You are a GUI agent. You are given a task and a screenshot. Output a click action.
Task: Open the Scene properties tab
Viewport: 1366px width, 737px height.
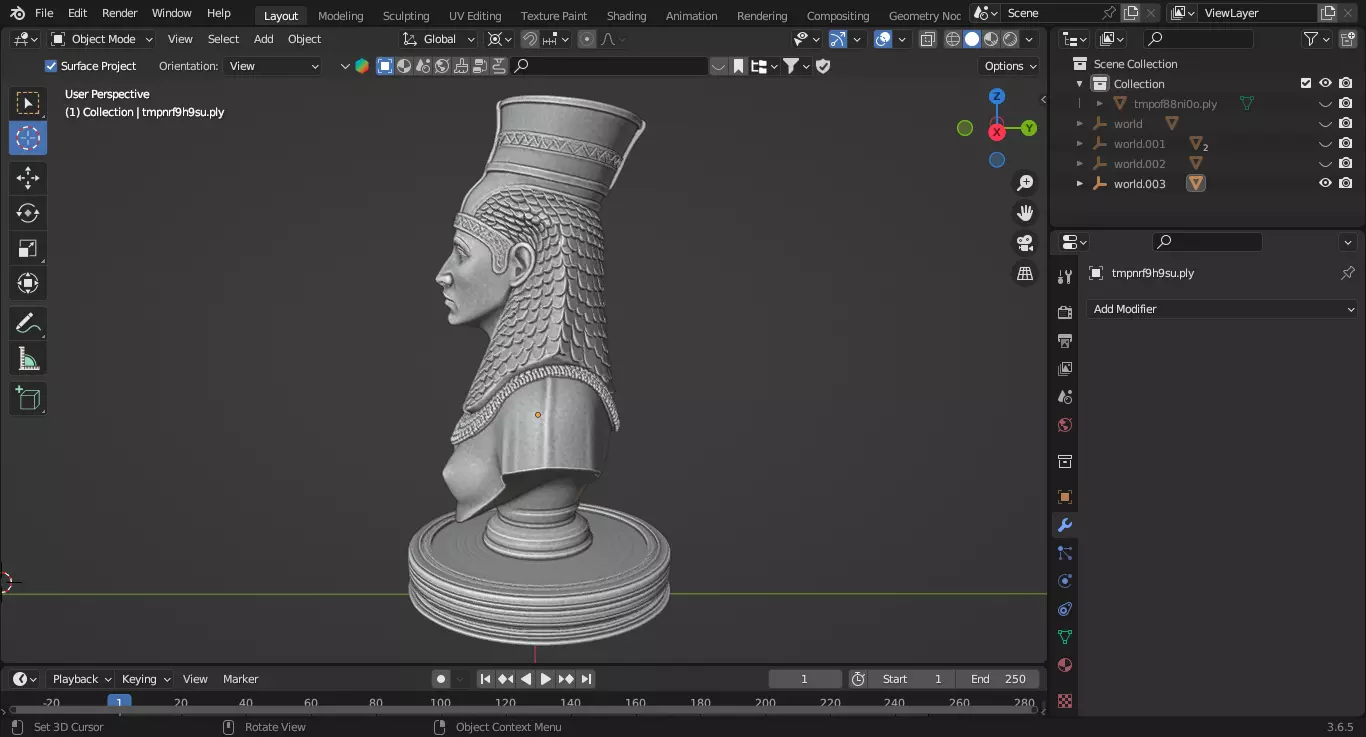tap(1065, 397)
